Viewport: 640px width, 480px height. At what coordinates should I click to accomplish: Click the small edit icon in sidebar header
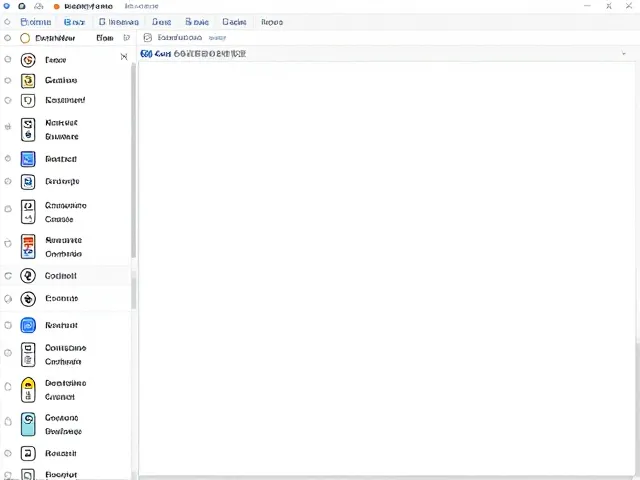[x=127, y=38]
